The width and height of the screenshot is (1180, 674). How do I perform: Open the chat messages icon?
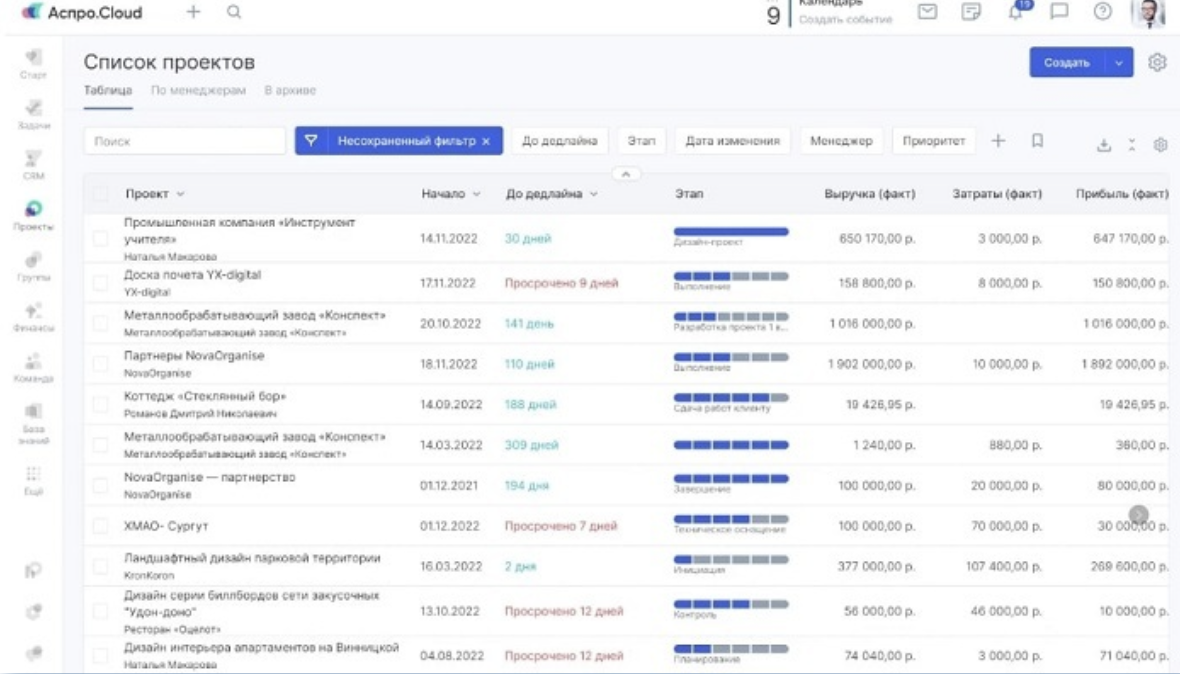(1059, 12)
